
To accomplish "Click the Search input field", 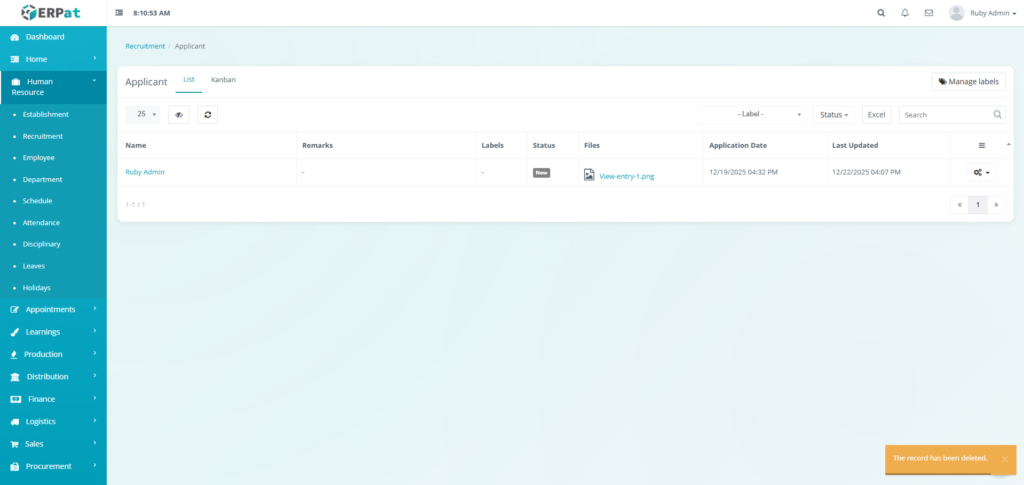I will pyautogui.click(x=945, y=115).
